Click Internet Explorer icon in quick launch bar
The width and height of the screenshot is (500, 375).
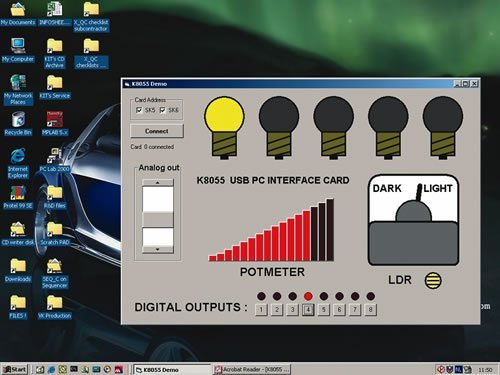click(51, 369)
